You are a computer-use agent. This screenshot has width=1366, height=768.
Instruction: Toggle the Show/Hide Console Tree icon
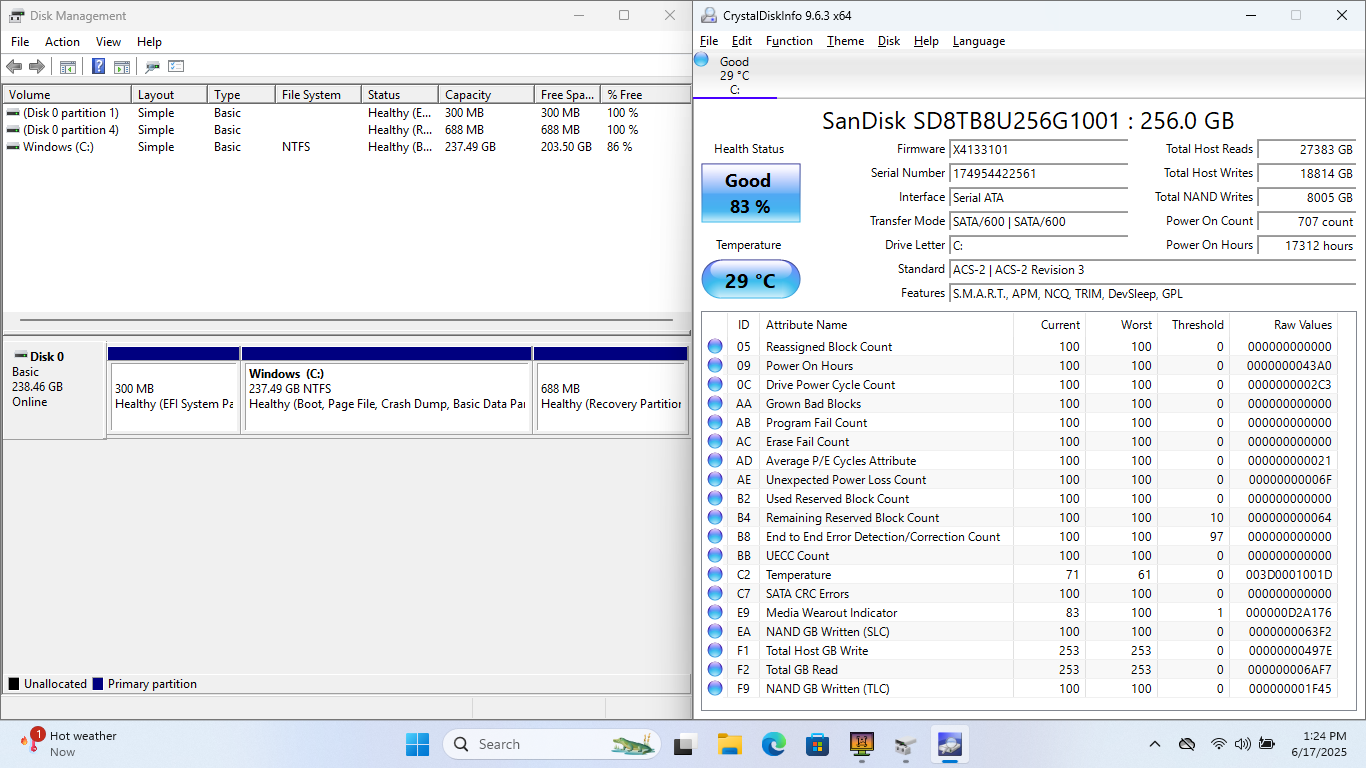[x=68, y=67]
